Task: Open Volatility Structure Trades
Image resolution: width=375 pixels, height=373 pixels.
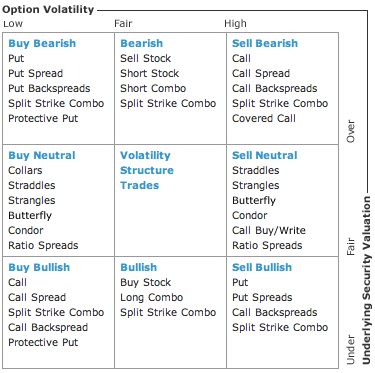Action: (x=147, y=170)
